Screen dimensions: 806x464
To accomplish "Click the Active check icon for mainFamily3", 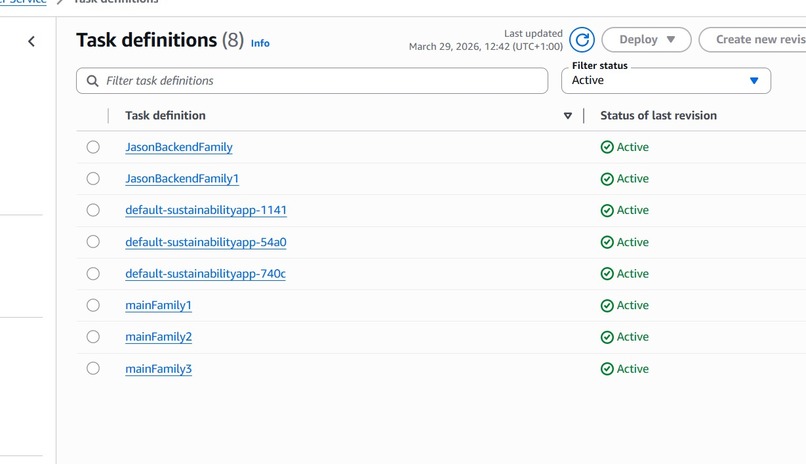I will click(607, 369).
